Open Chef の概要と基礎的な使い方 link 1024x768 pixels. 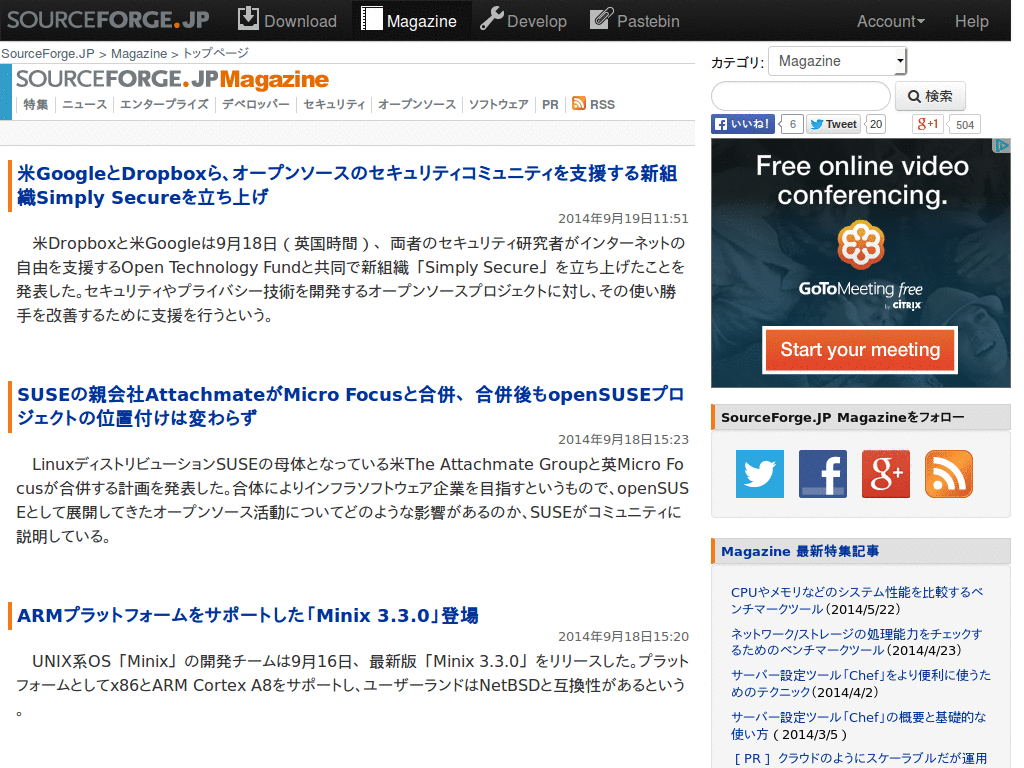pos(858,726)
